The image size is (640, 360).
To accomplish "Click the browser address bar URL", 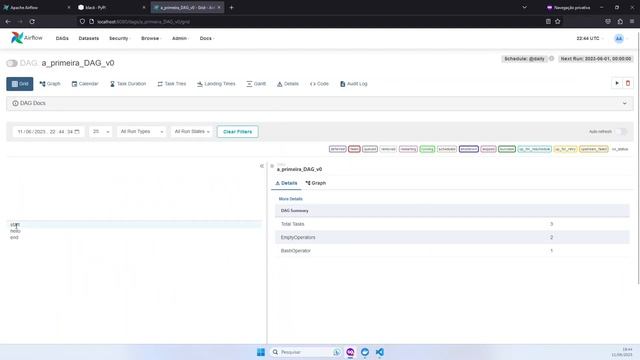I will coord(144,22).
